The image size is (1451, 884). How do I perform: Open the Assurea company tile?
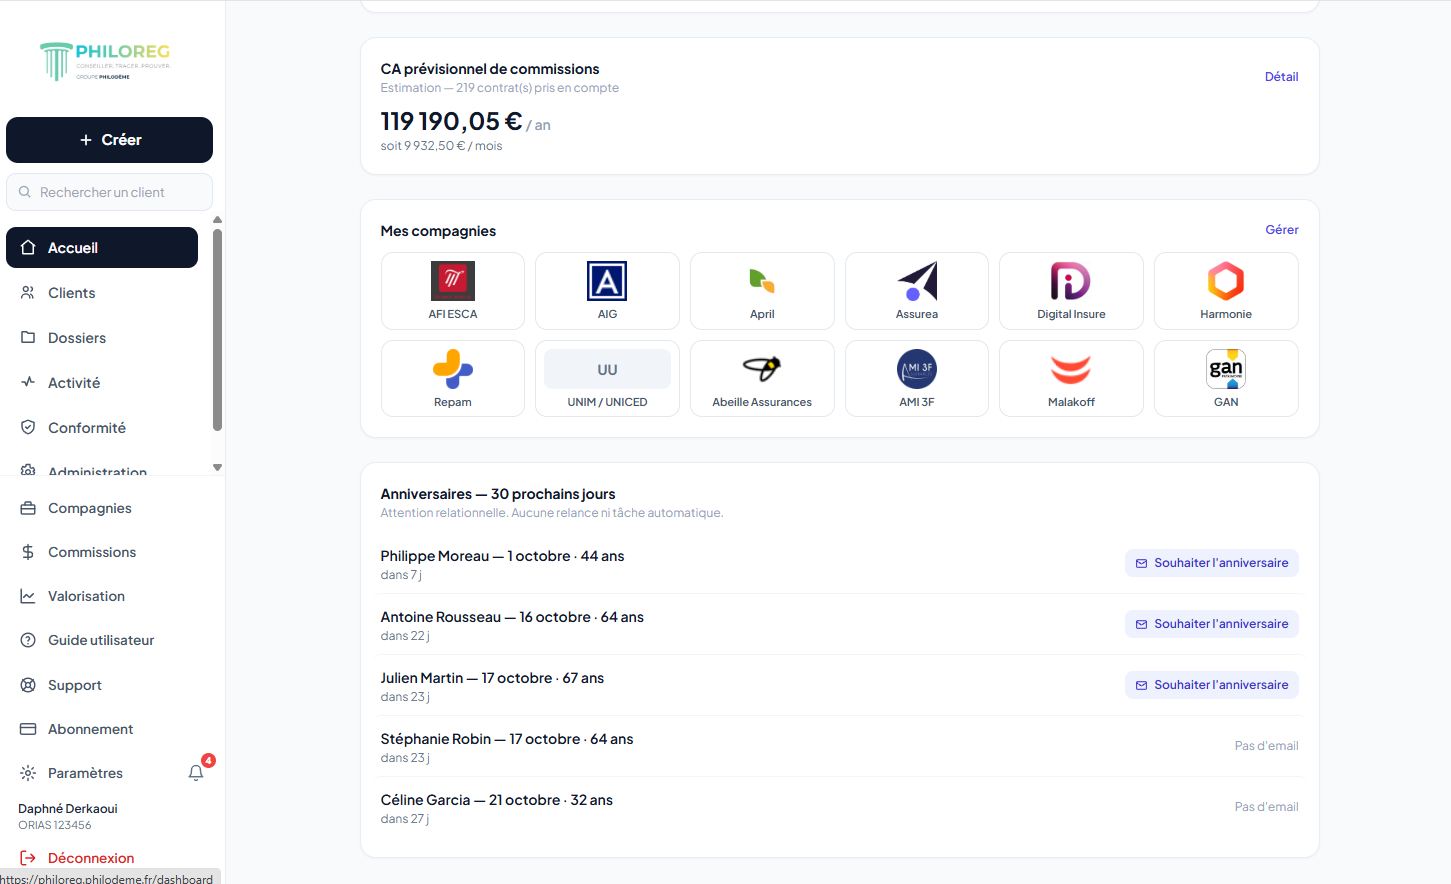click(917, 291)
